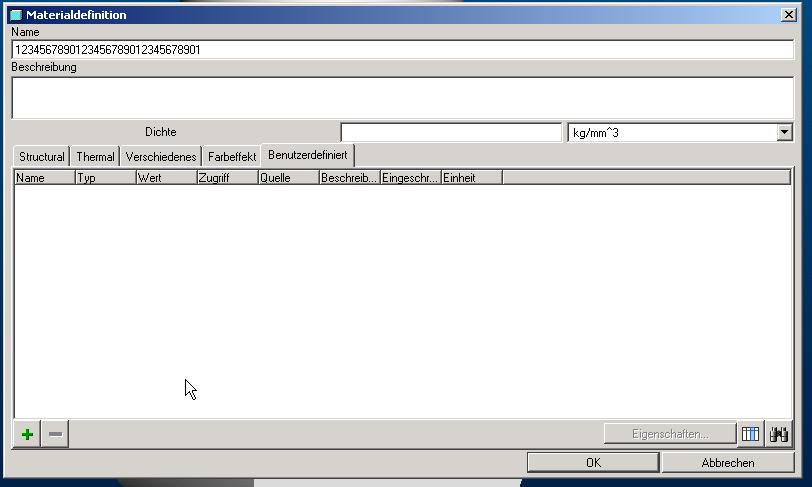Open the kg/mm^3 density unit dropdown

pos(785,133)
